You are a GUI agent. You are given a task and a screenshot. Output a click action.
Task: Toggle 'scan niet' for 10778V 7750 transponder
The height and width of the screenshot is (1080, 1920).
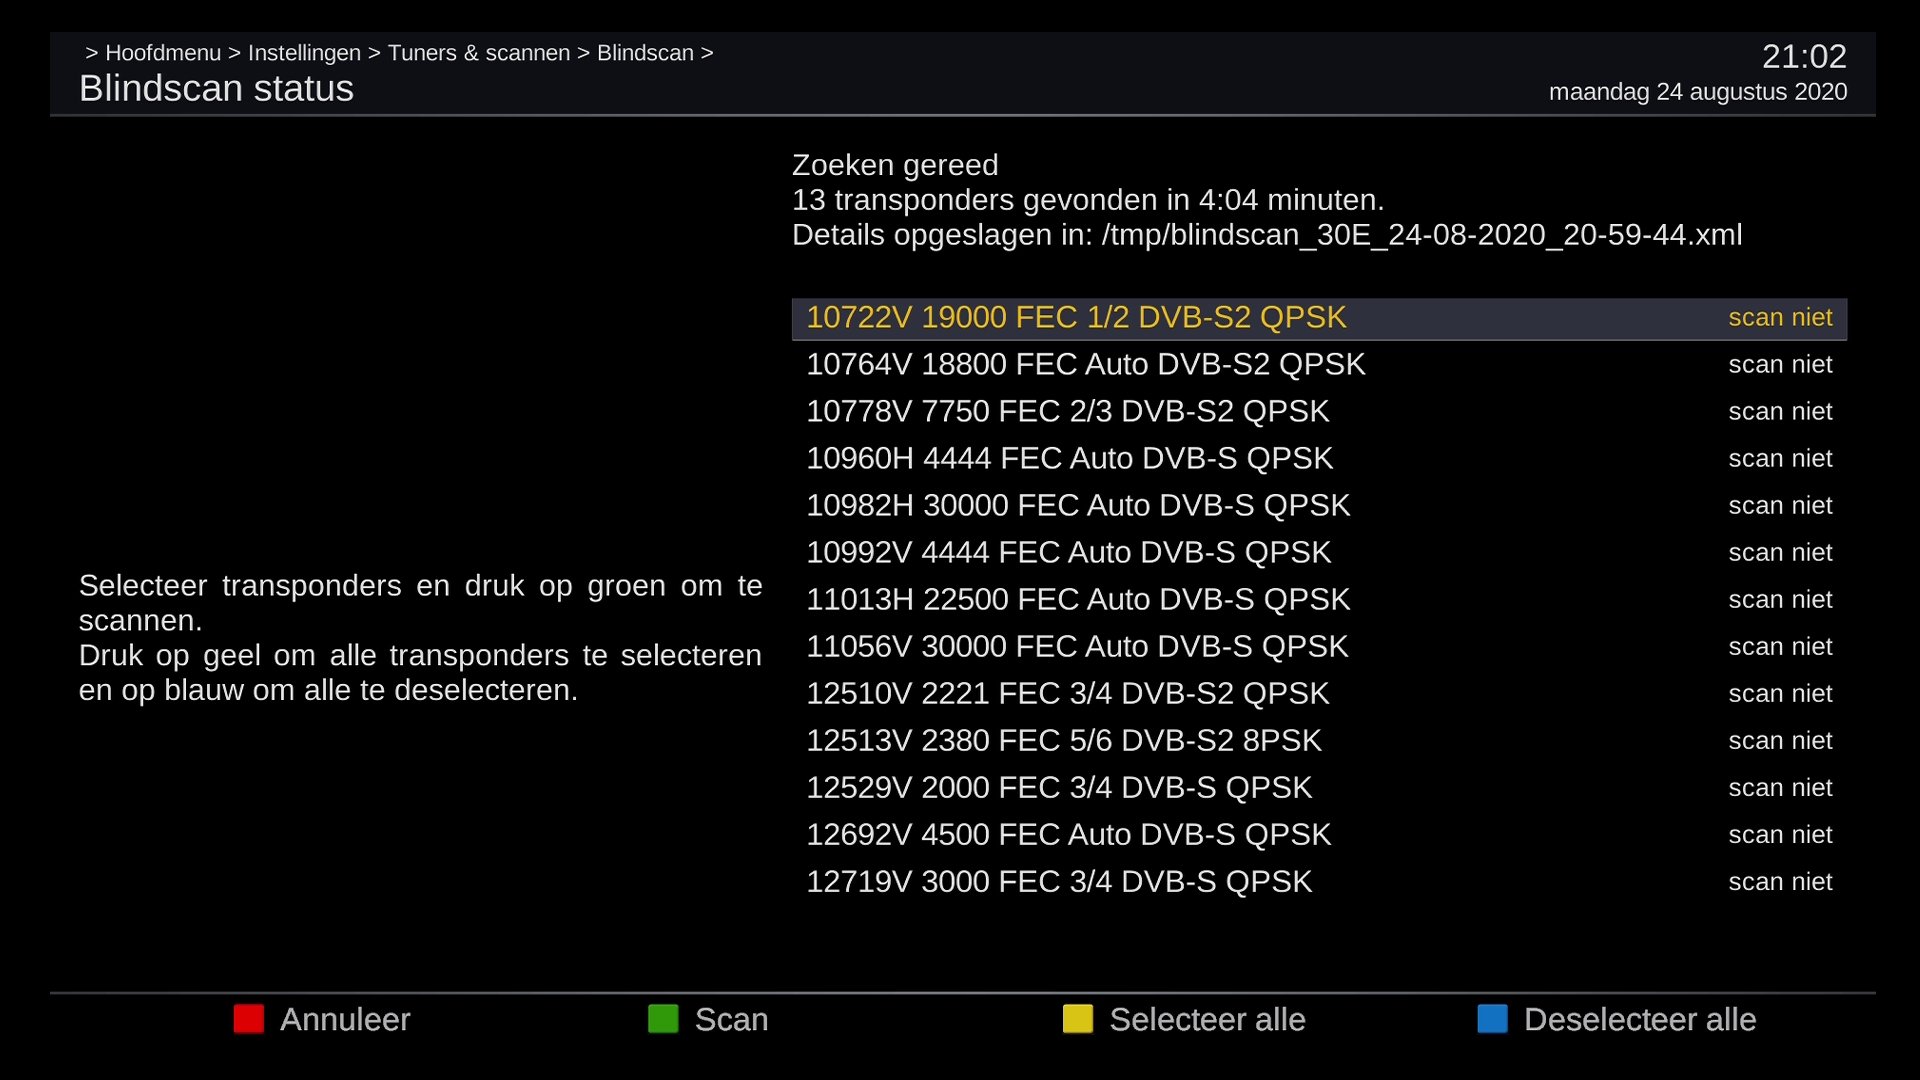1779,412
